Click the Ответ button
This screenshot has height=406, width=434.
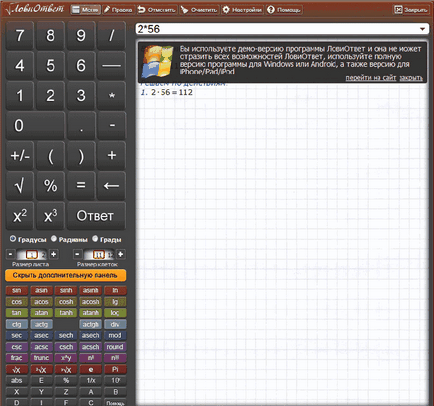(x=96, y=216)
